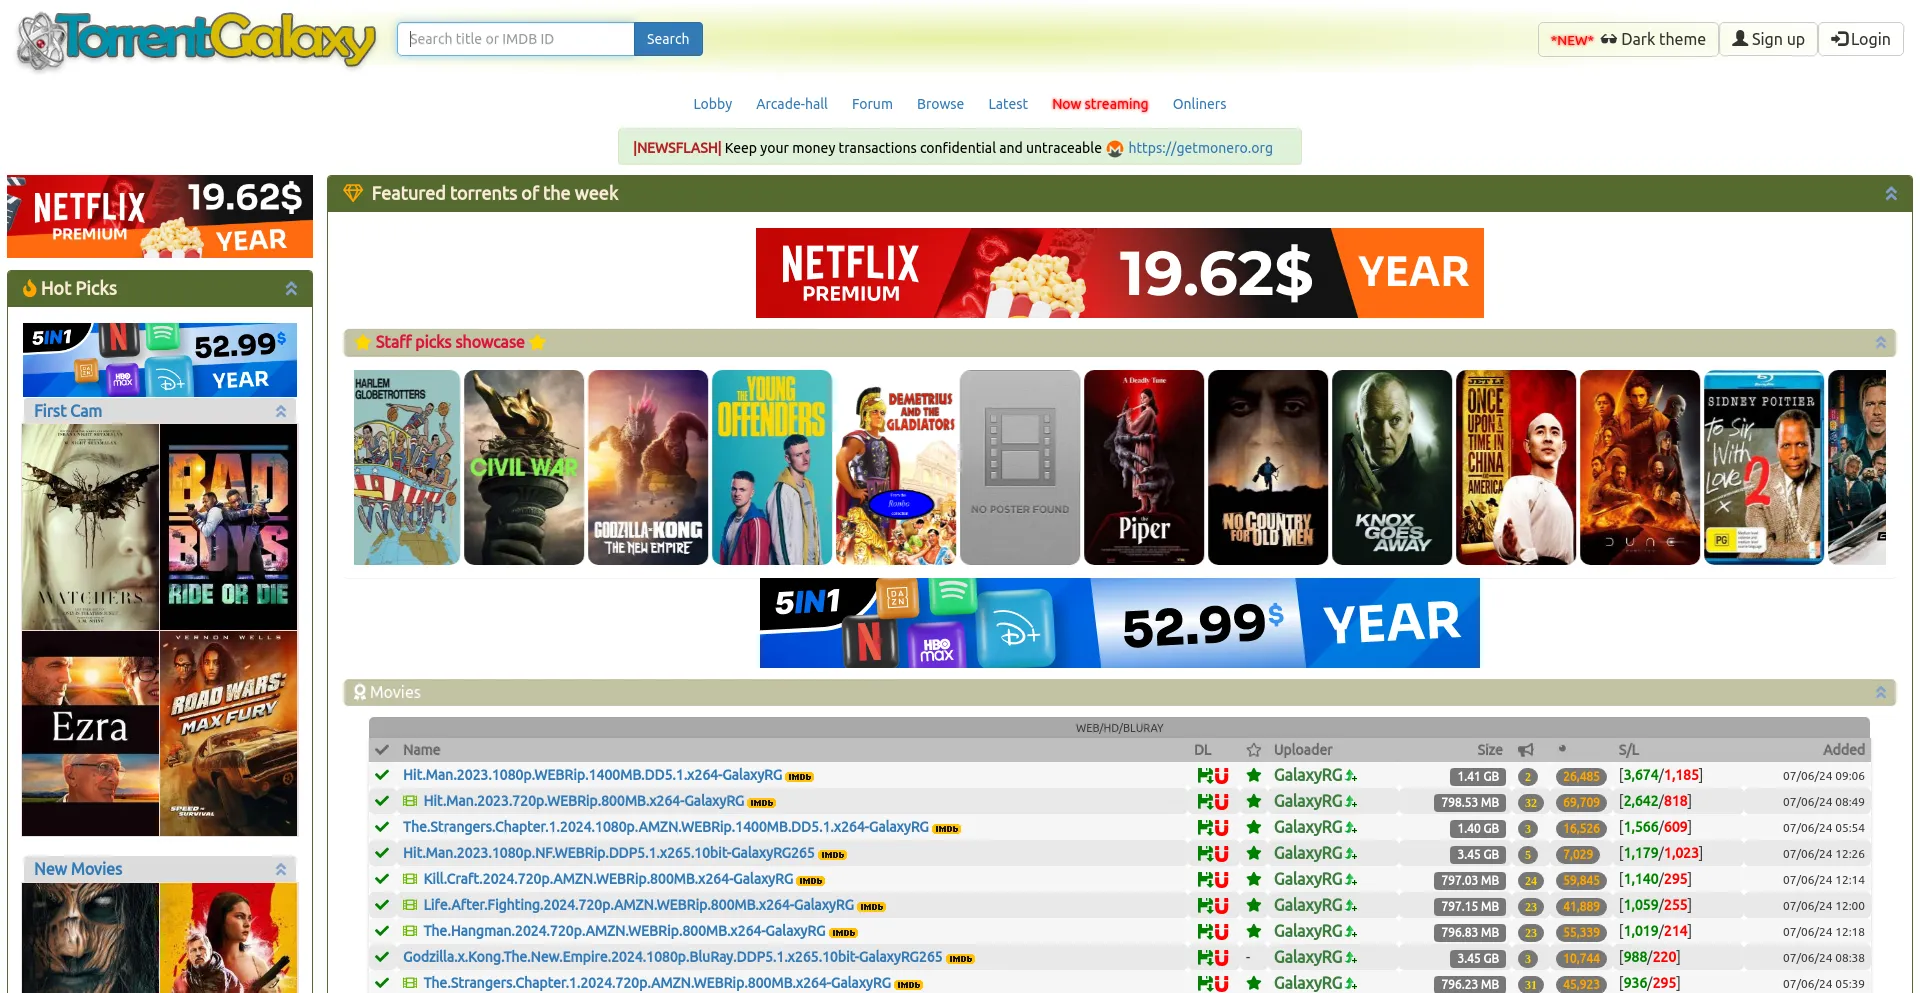
Task: Open the Latest torrents page
Action: click(x=1008, y=104)
